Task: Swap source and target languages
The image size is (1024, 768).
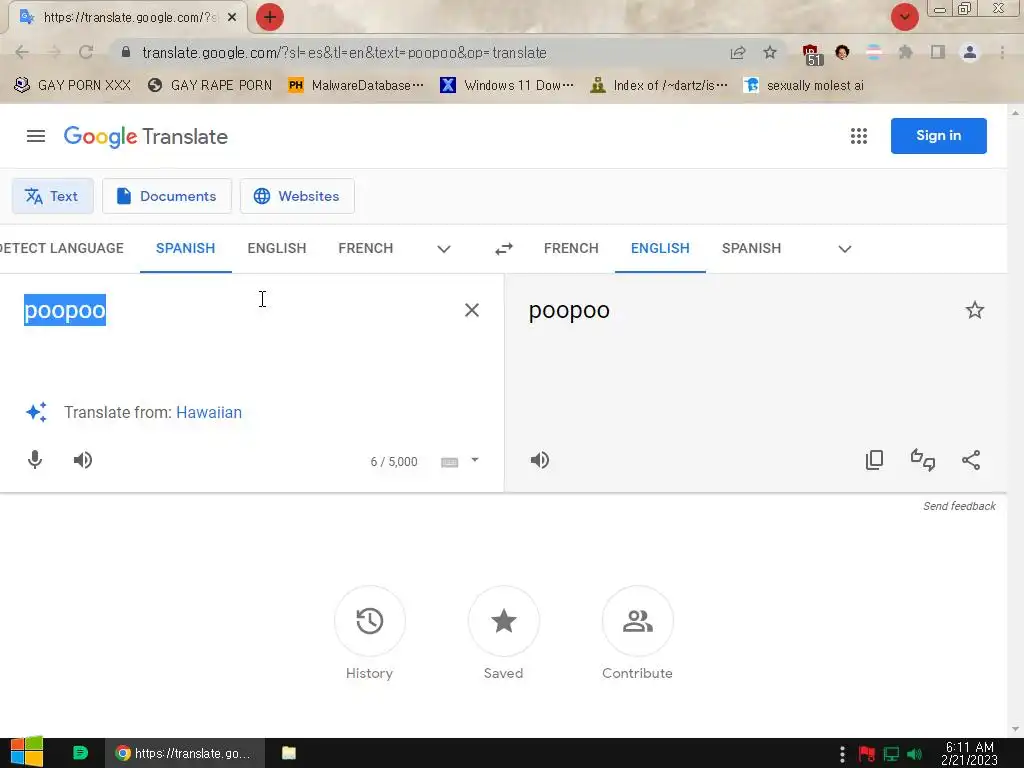Action: pos(504,249)
